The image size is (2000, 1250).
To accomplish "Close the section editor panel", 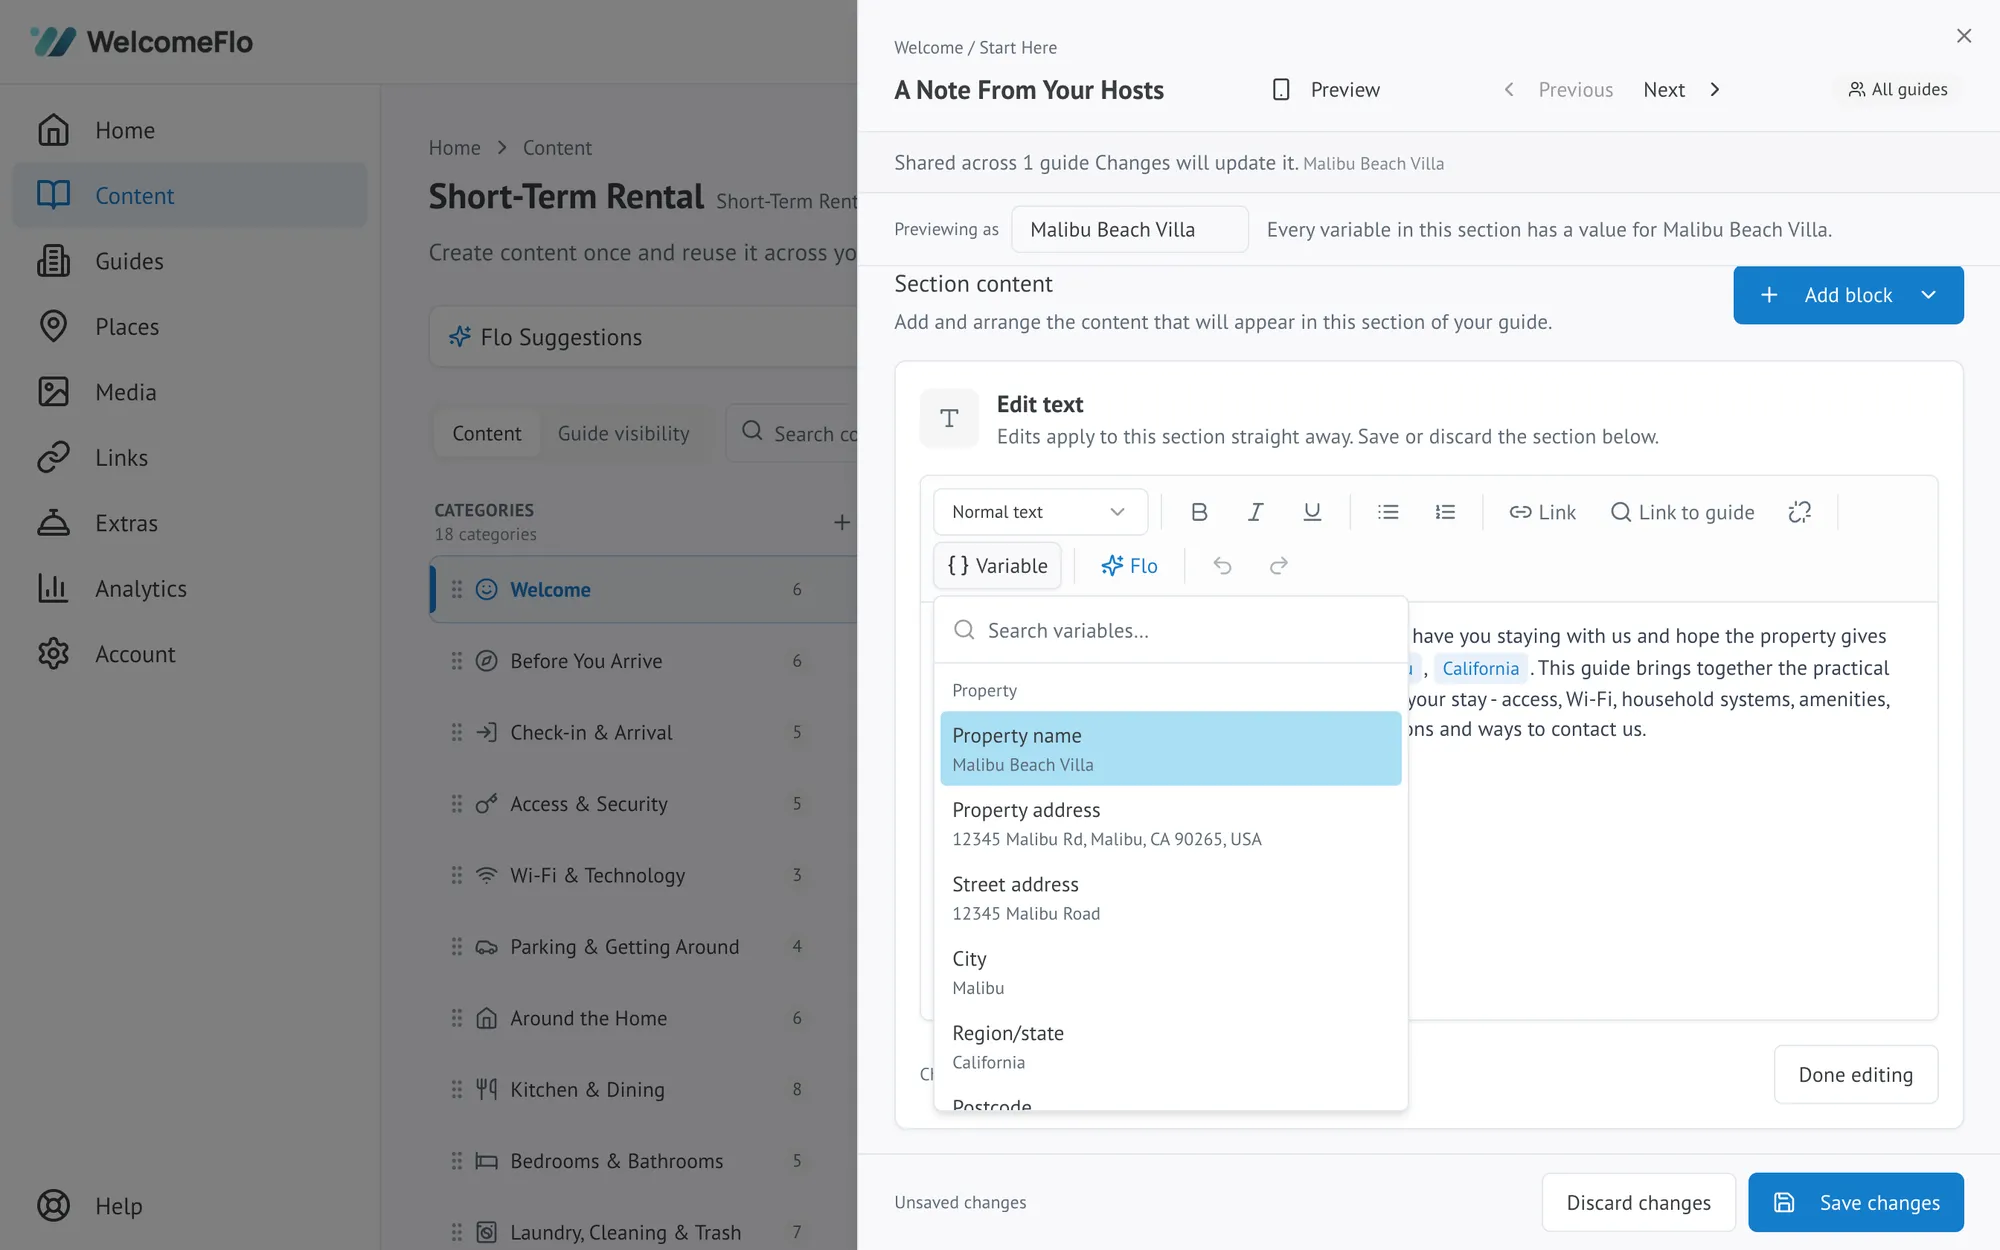I will (x=1964, y=36).
